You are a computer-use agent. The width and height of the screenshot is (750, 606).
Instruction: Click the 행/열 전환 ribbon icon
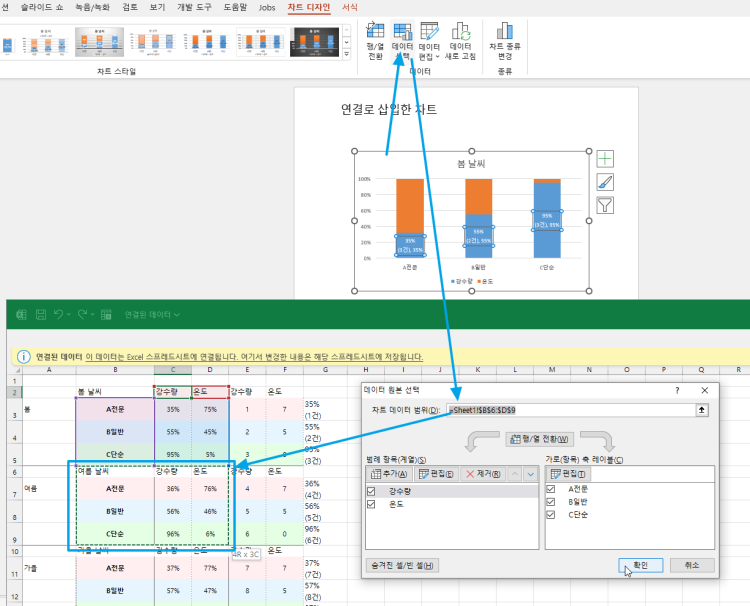[375, 41]
